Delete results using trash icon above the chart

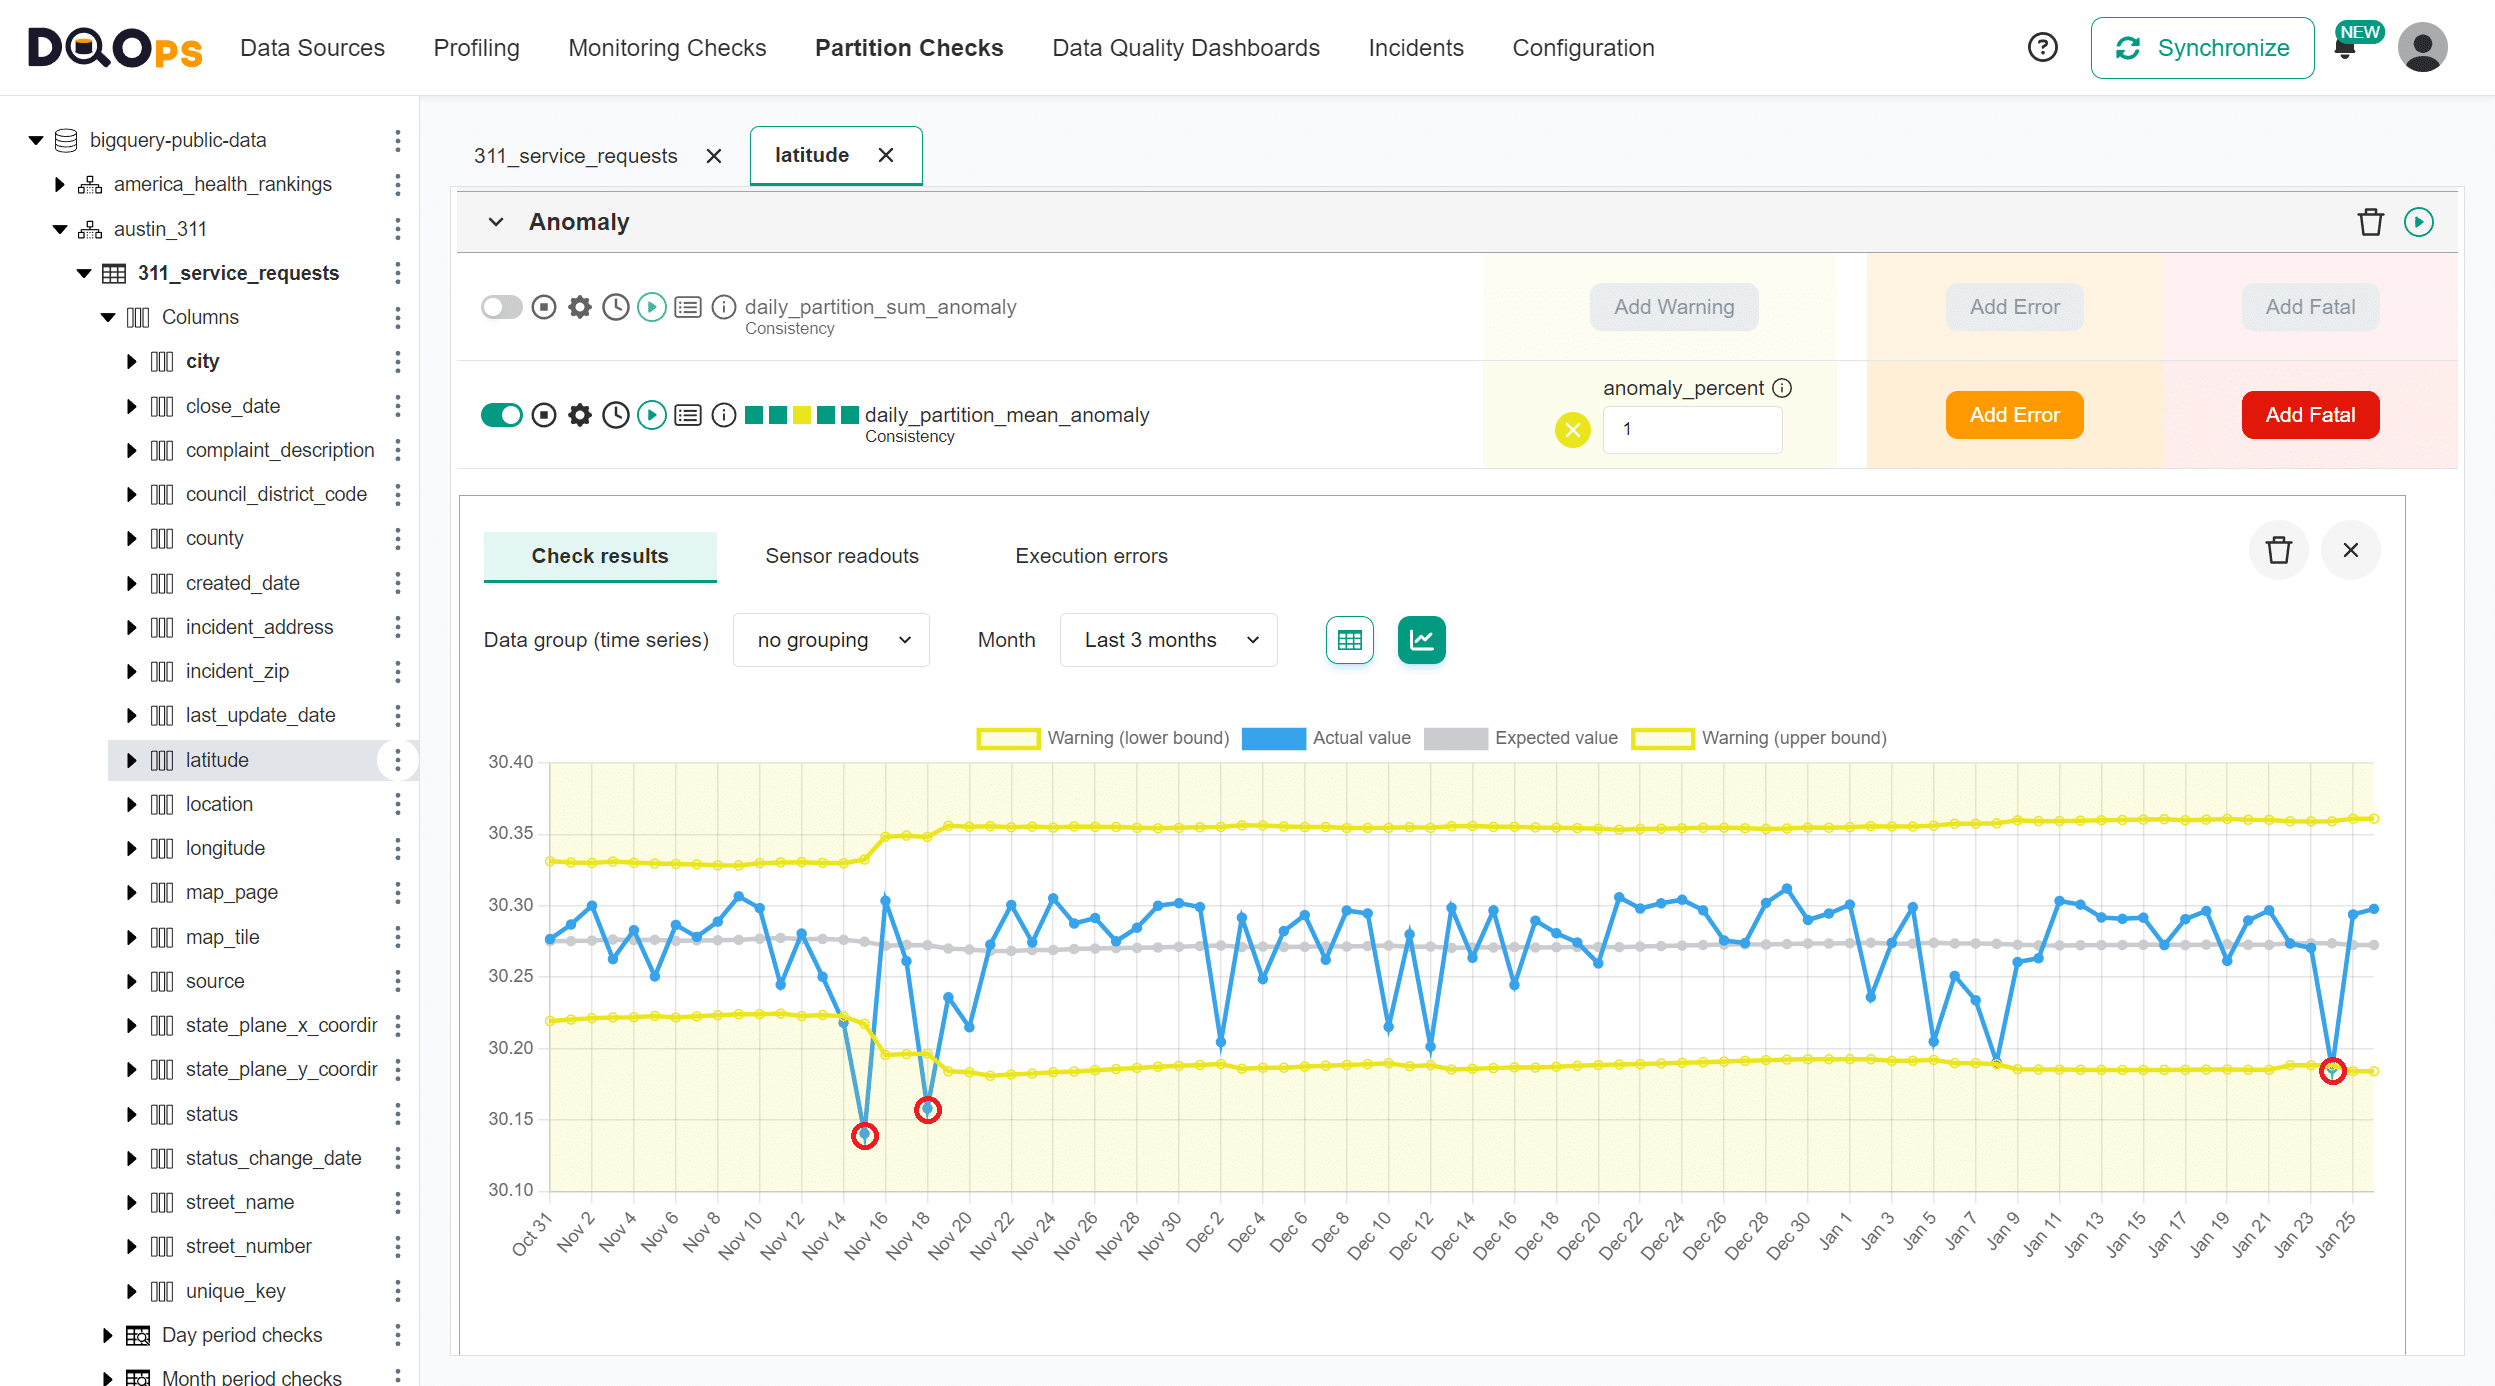(x=2279, y=549)
